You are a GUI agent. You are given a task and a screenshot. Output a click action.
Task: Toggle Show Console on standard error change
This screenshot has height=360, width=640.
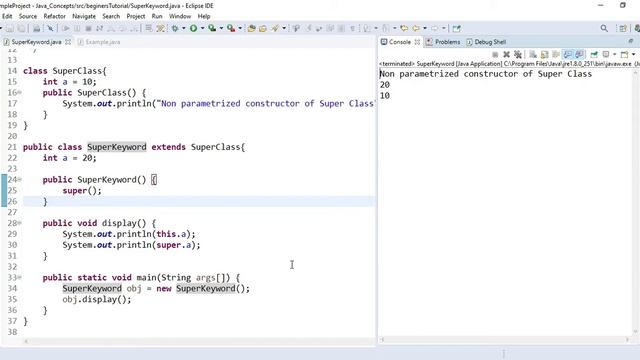click(x=579, y=54)
